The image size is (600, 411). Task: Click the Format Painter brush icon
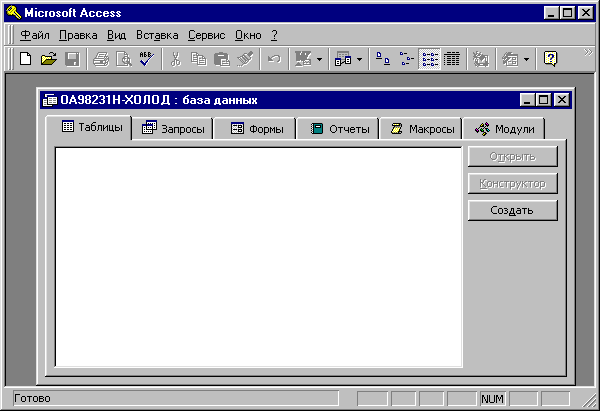tap(245, 59)
